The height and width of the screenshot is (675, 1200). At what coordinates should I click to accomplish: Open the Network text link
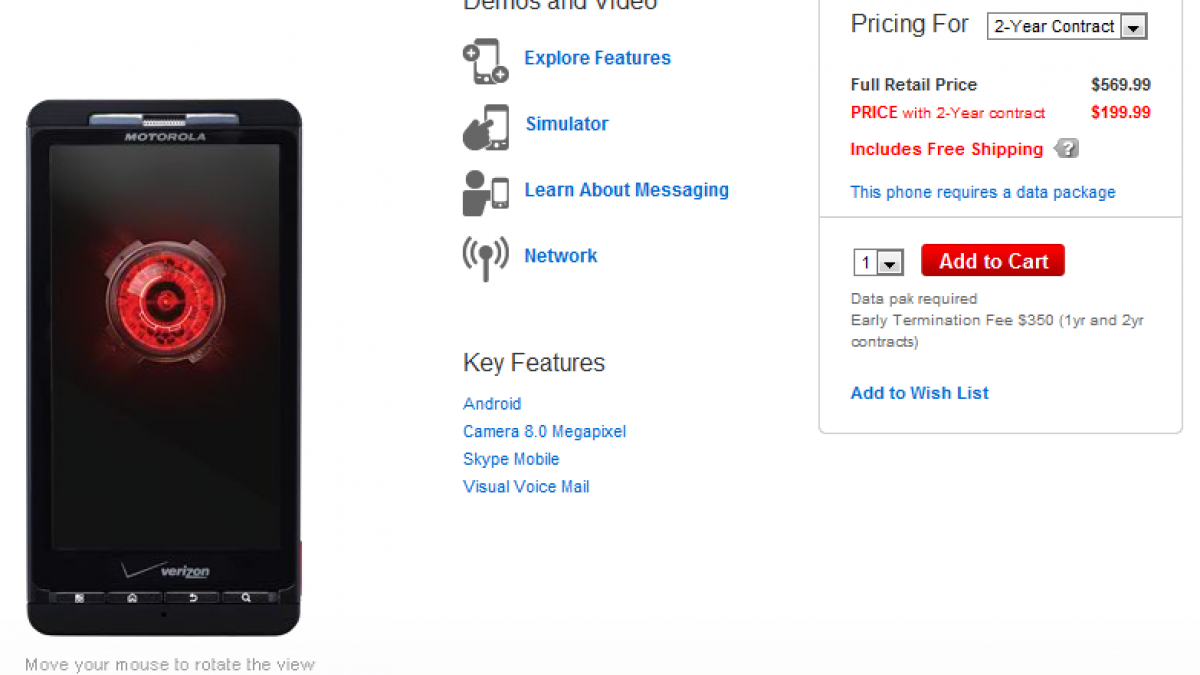(x=560, y=256)
